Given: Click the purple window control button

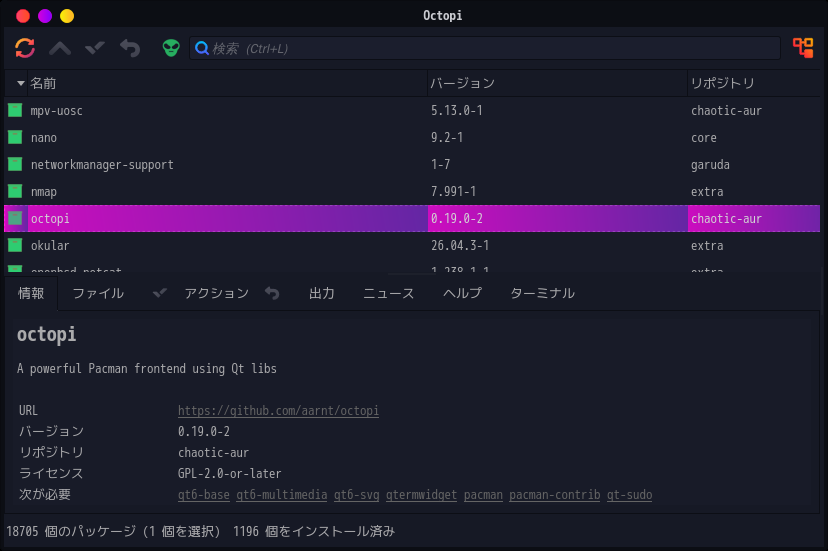Looking at the screenshot, I should click(x=45, y=16).
